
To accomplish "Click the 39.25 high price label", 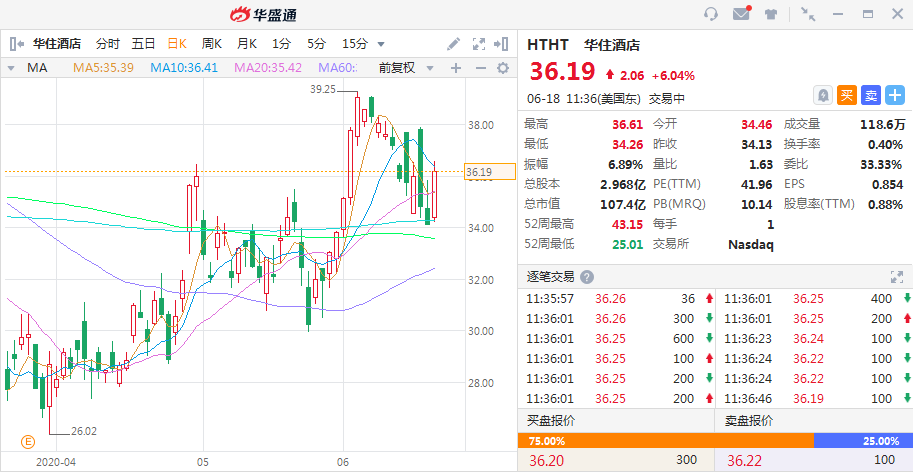I will coord(323,89).
